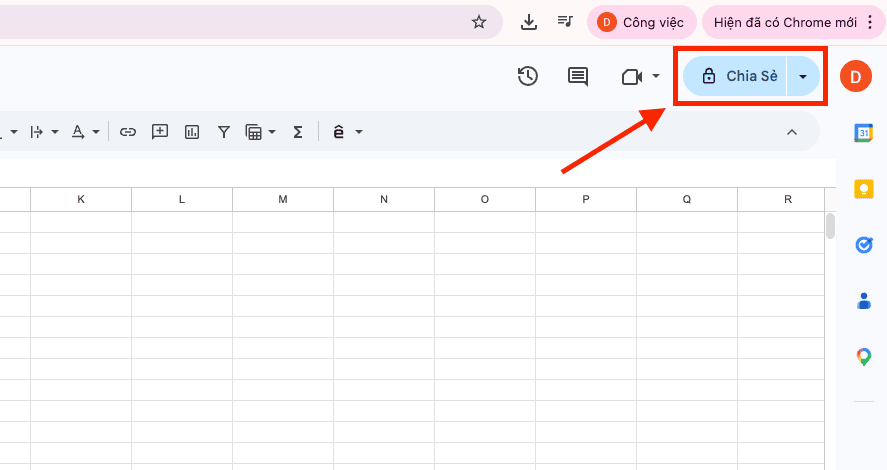This screenshot has height=470, width=887.
Task: Select column N header
Action: tap(384, 199)
